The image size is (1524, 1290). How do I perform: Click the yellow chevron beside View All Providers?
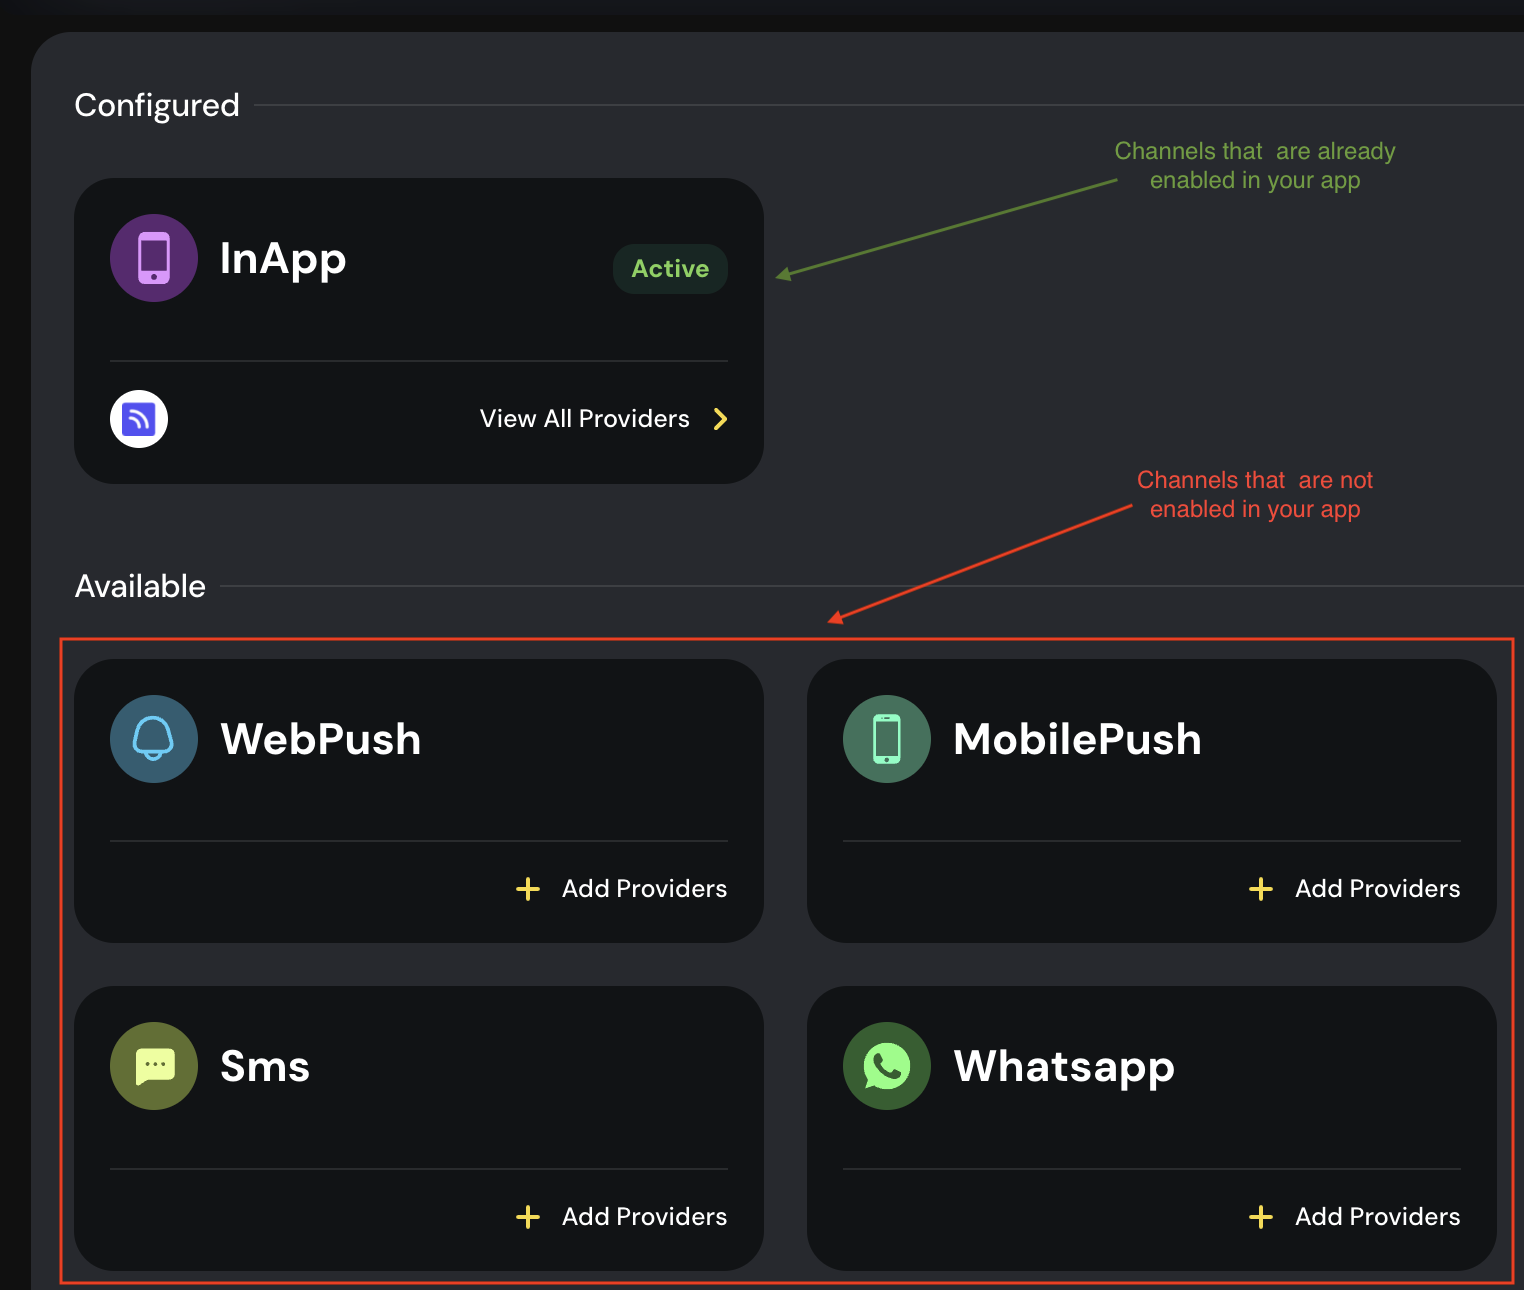point(720,419)
